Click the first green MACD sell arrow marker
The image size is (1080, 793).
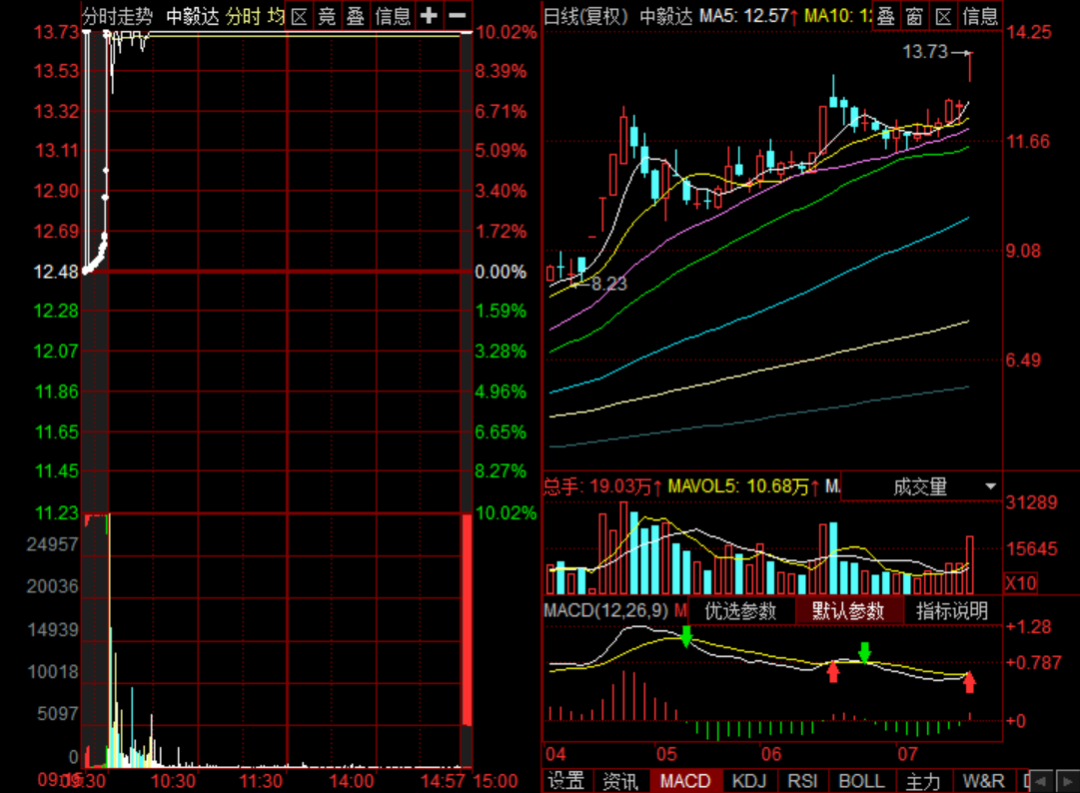pos(686,636)
